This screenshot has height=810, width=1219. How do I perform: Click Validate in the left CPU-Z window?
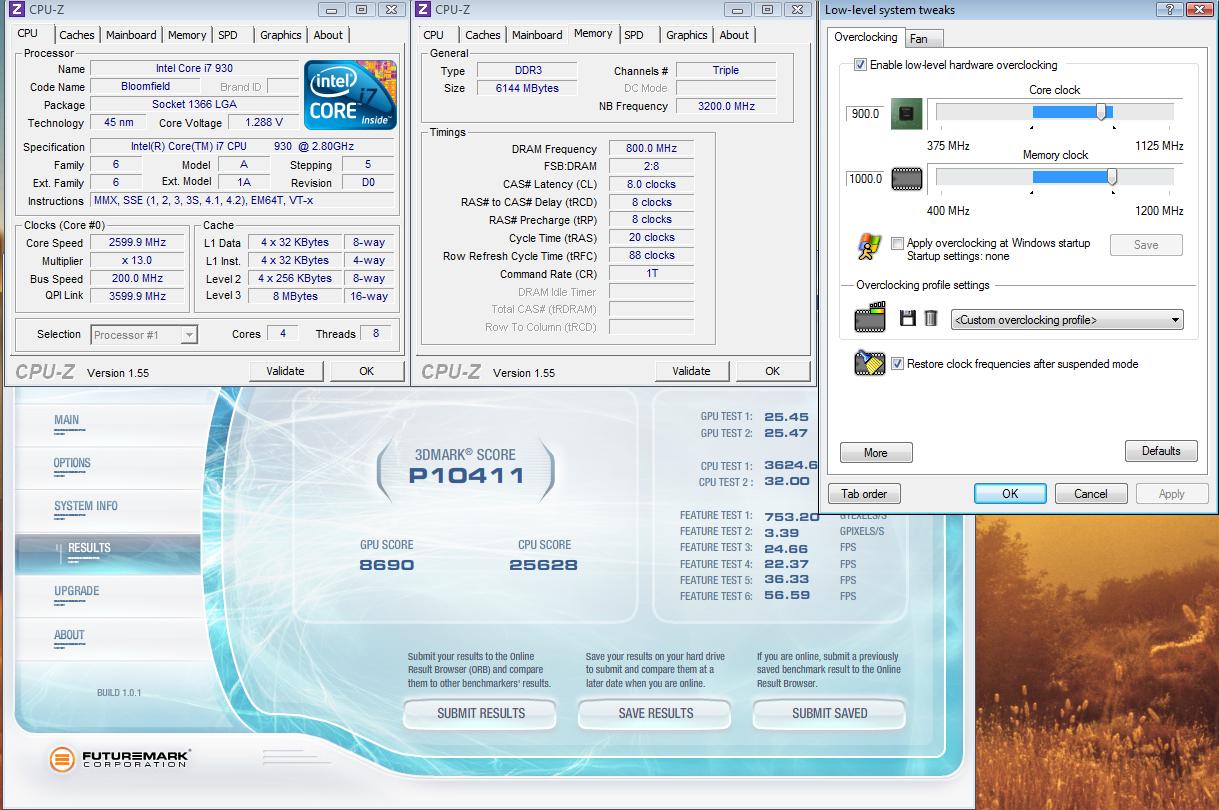[285, 371]
